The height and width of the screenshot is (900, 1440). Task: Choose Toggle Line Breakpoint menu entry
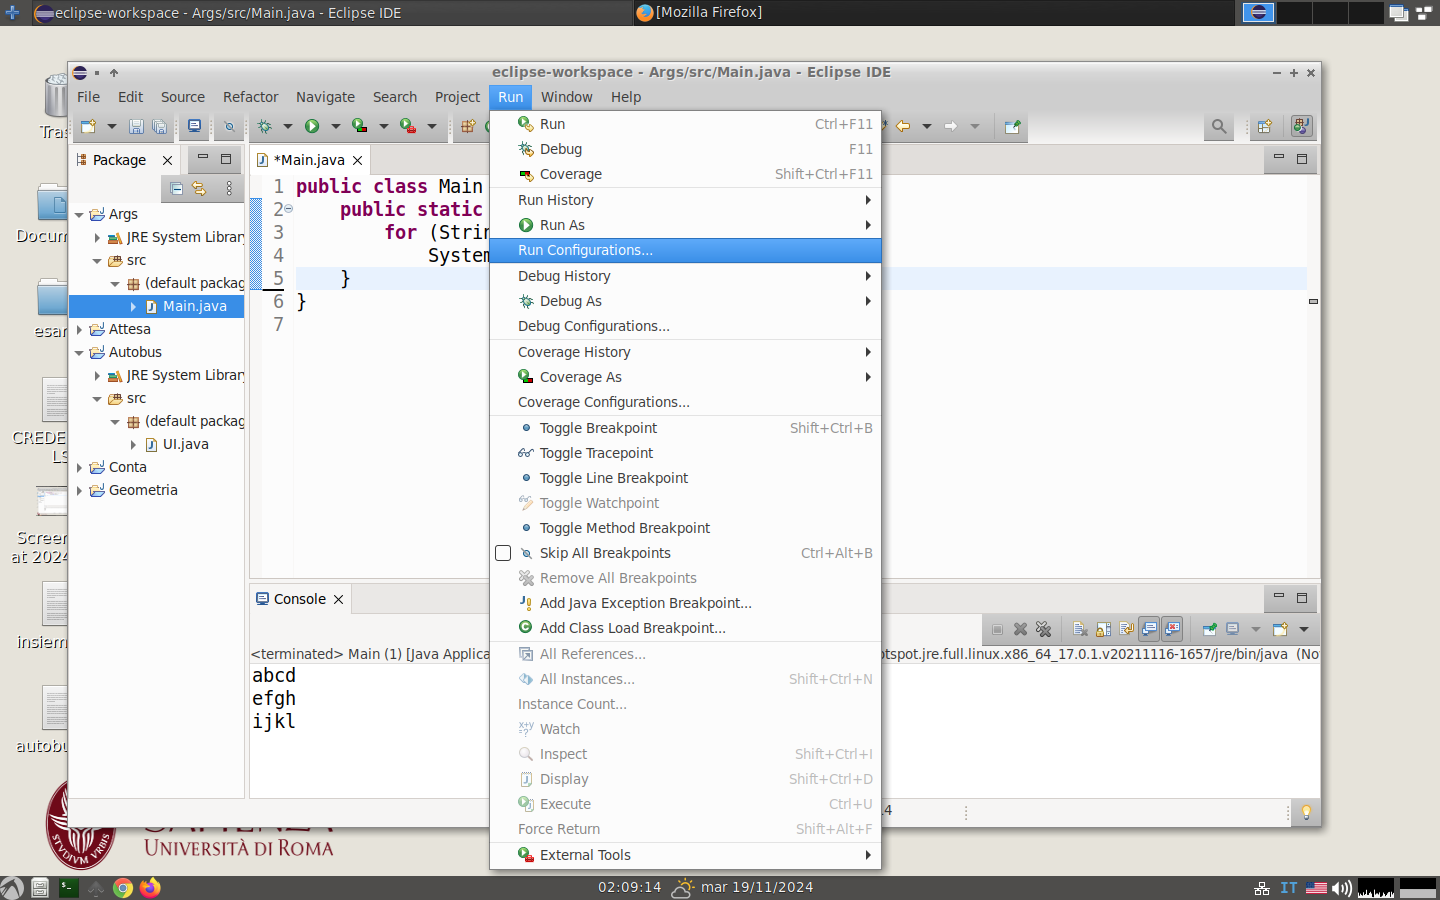point(613,478)
